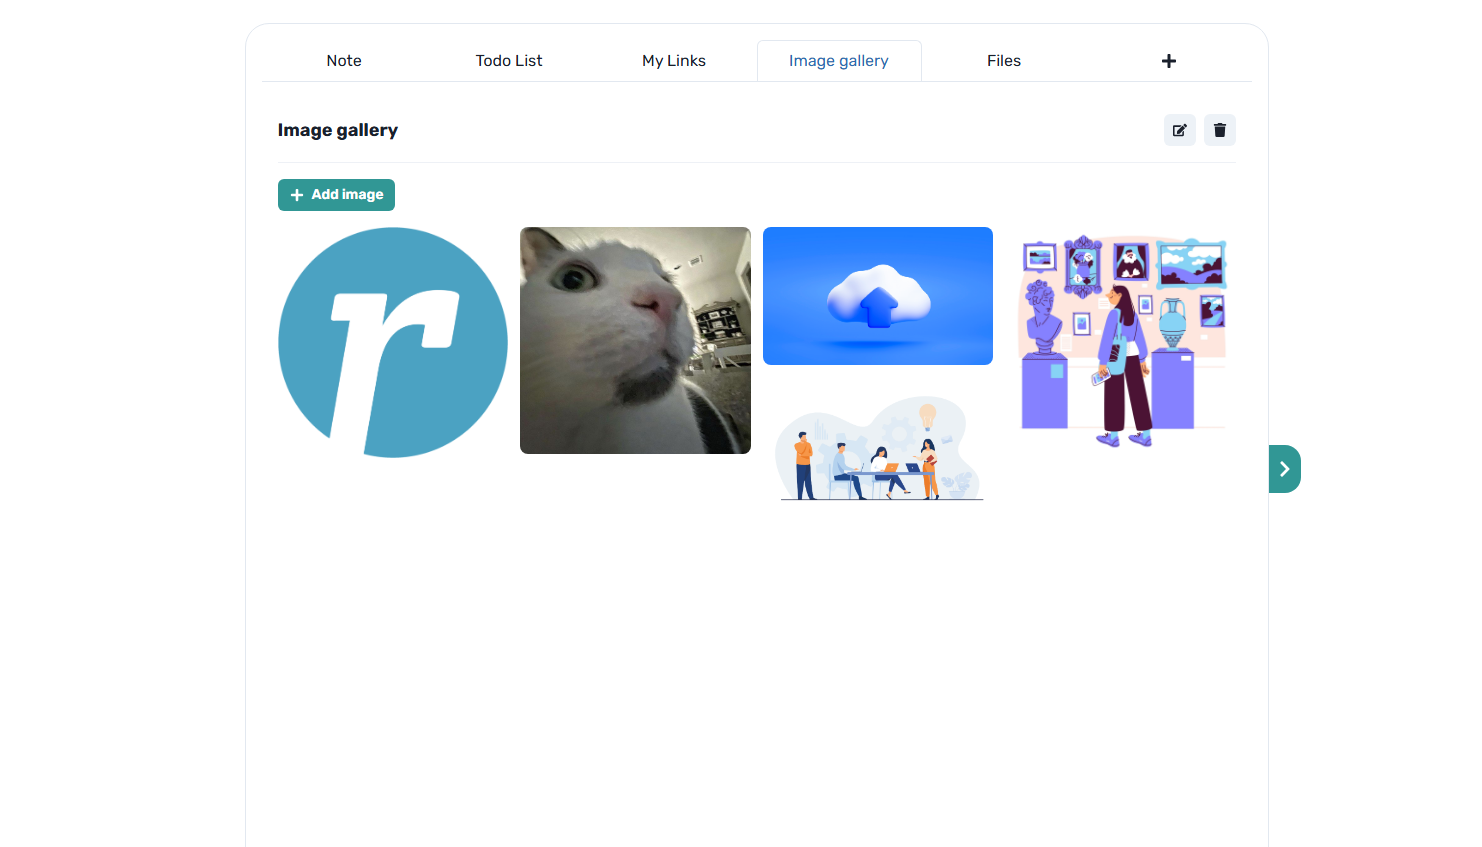Expand the side panel with chevron arrow
This screenshot has height=847, width=1482.
(x=1284, y=469)
